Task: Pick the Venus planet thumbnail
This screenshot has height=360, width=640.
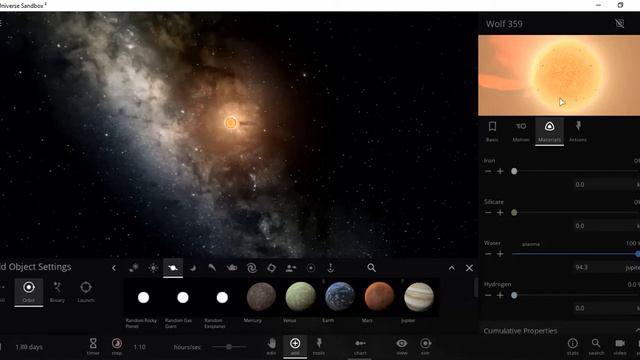Action: (x=301, y=297)
